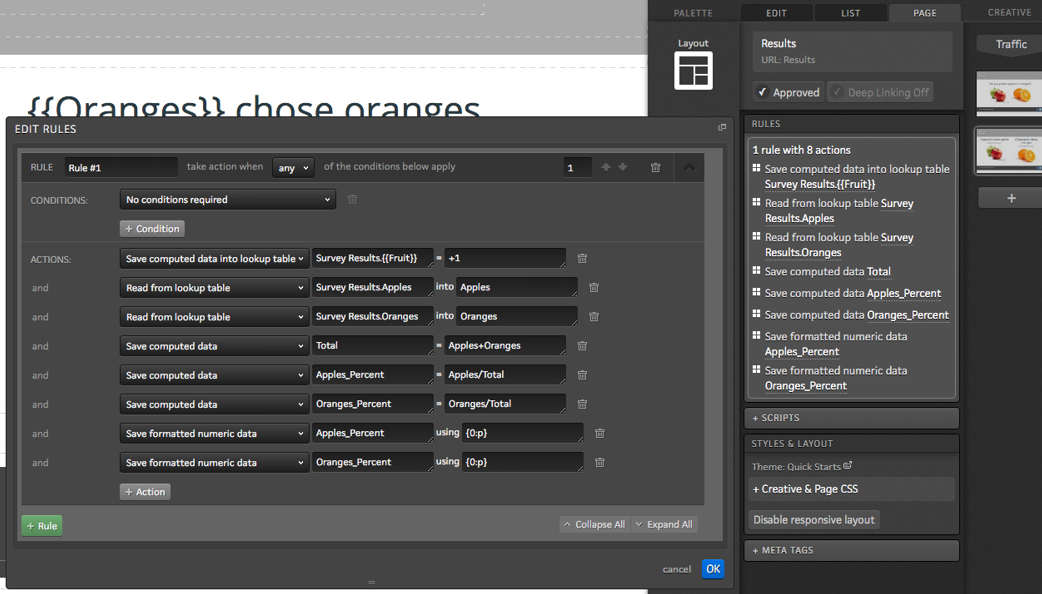This screenshot has width=1042, height=594.
Task: Expand All rules
Action: click(663, 524)
